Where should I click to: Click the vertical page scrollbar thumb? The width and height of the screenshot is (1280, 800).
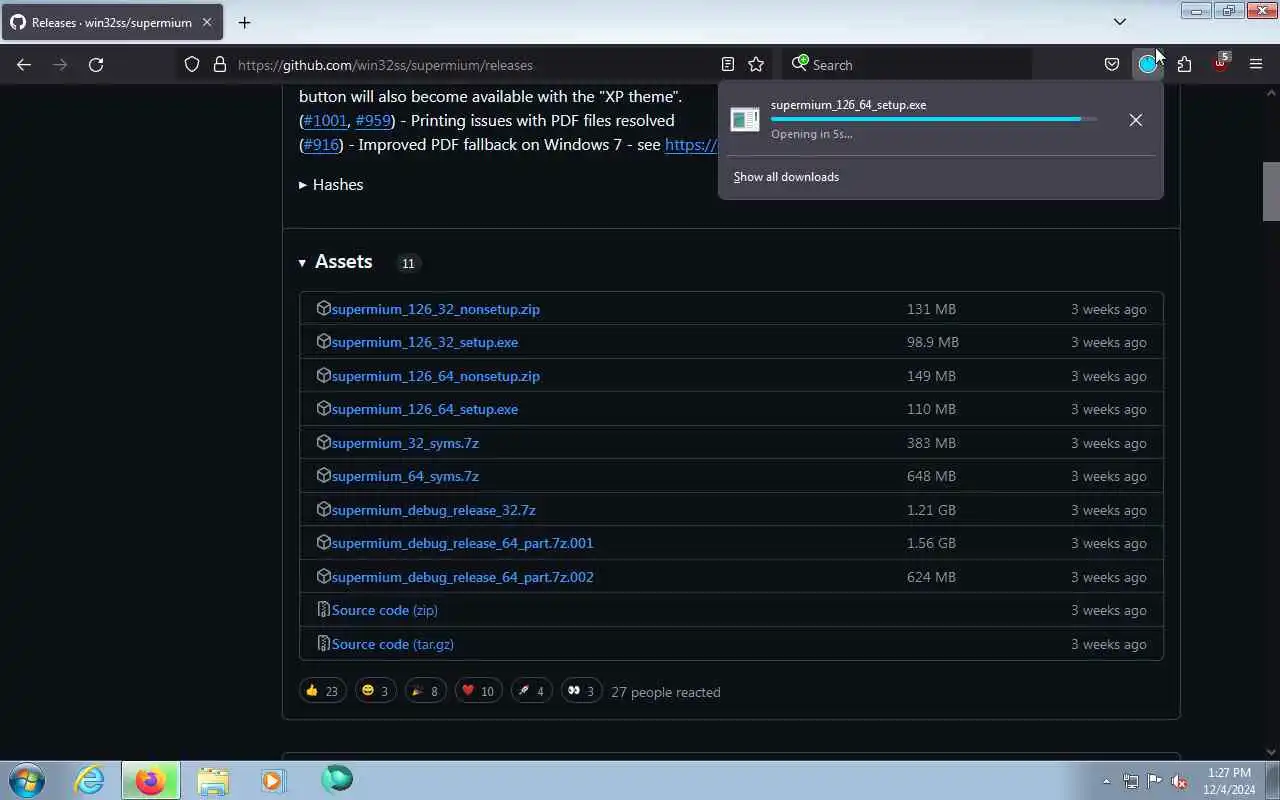[x=1271, y=191]
